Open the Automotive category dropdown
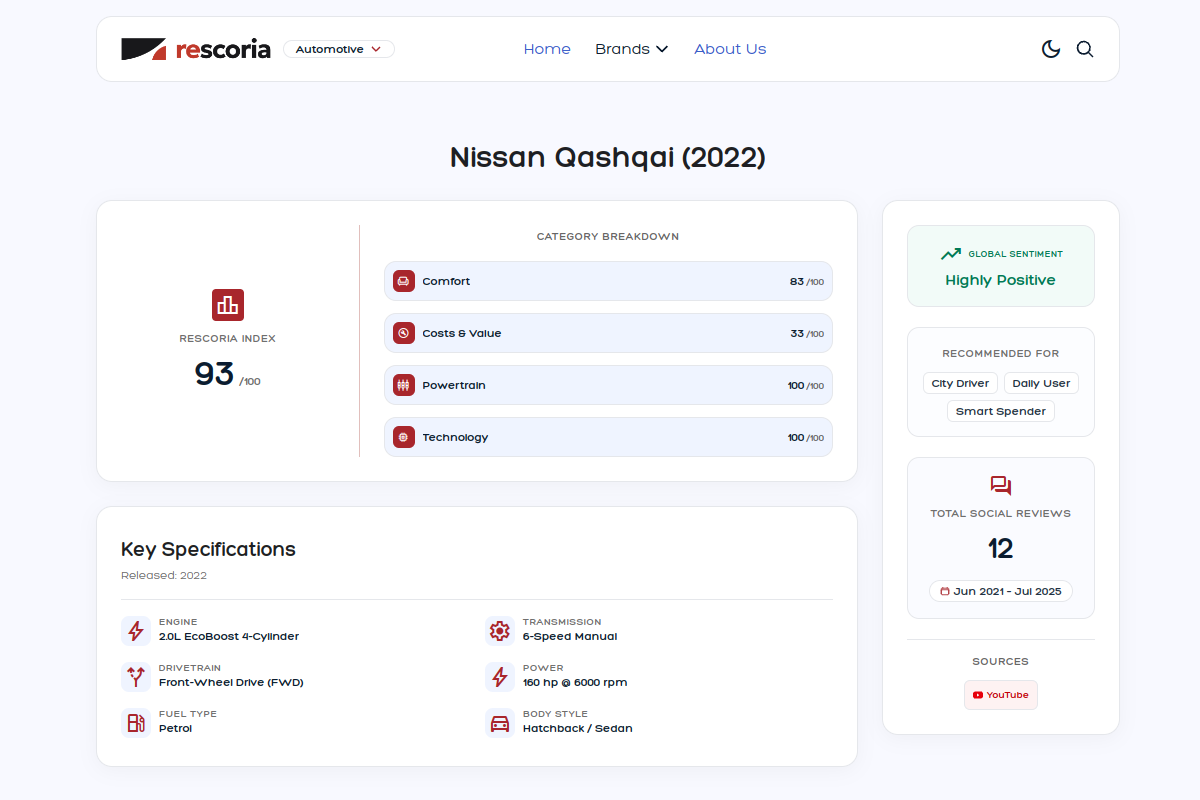 [339, 49]
